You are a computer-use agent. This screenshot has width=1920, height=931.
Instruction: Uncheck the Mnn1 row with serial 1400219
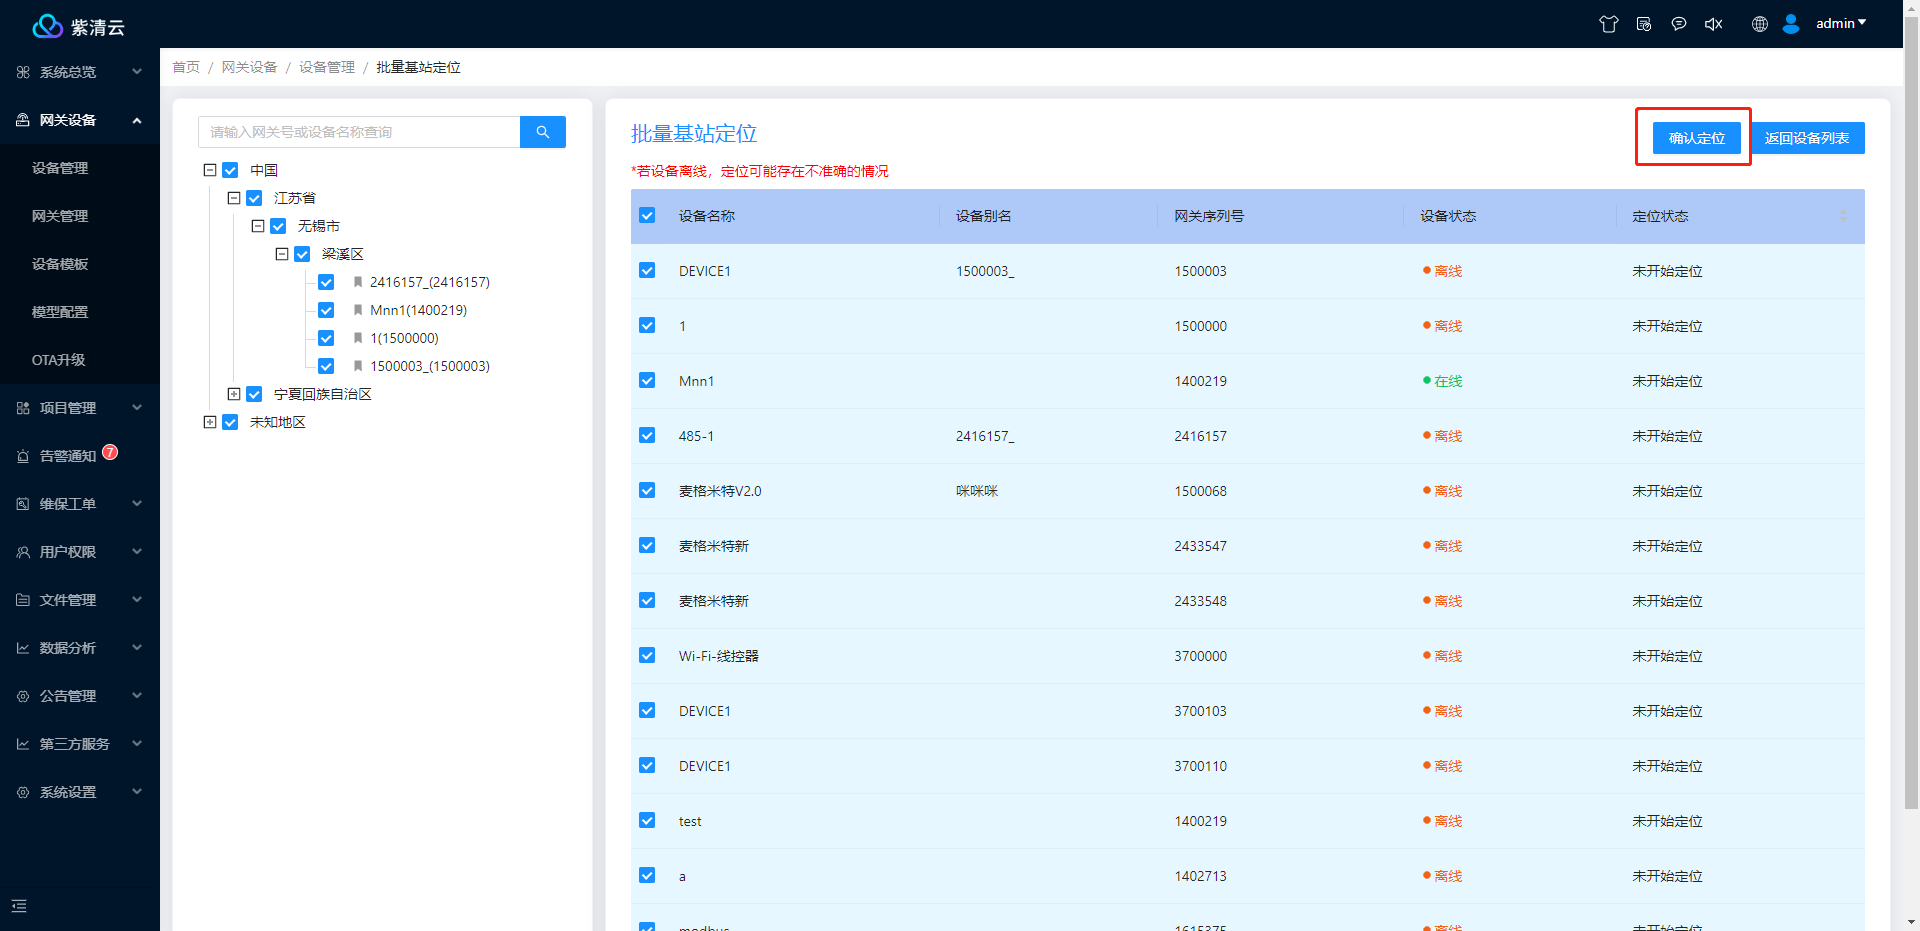[x=647, y=380]
